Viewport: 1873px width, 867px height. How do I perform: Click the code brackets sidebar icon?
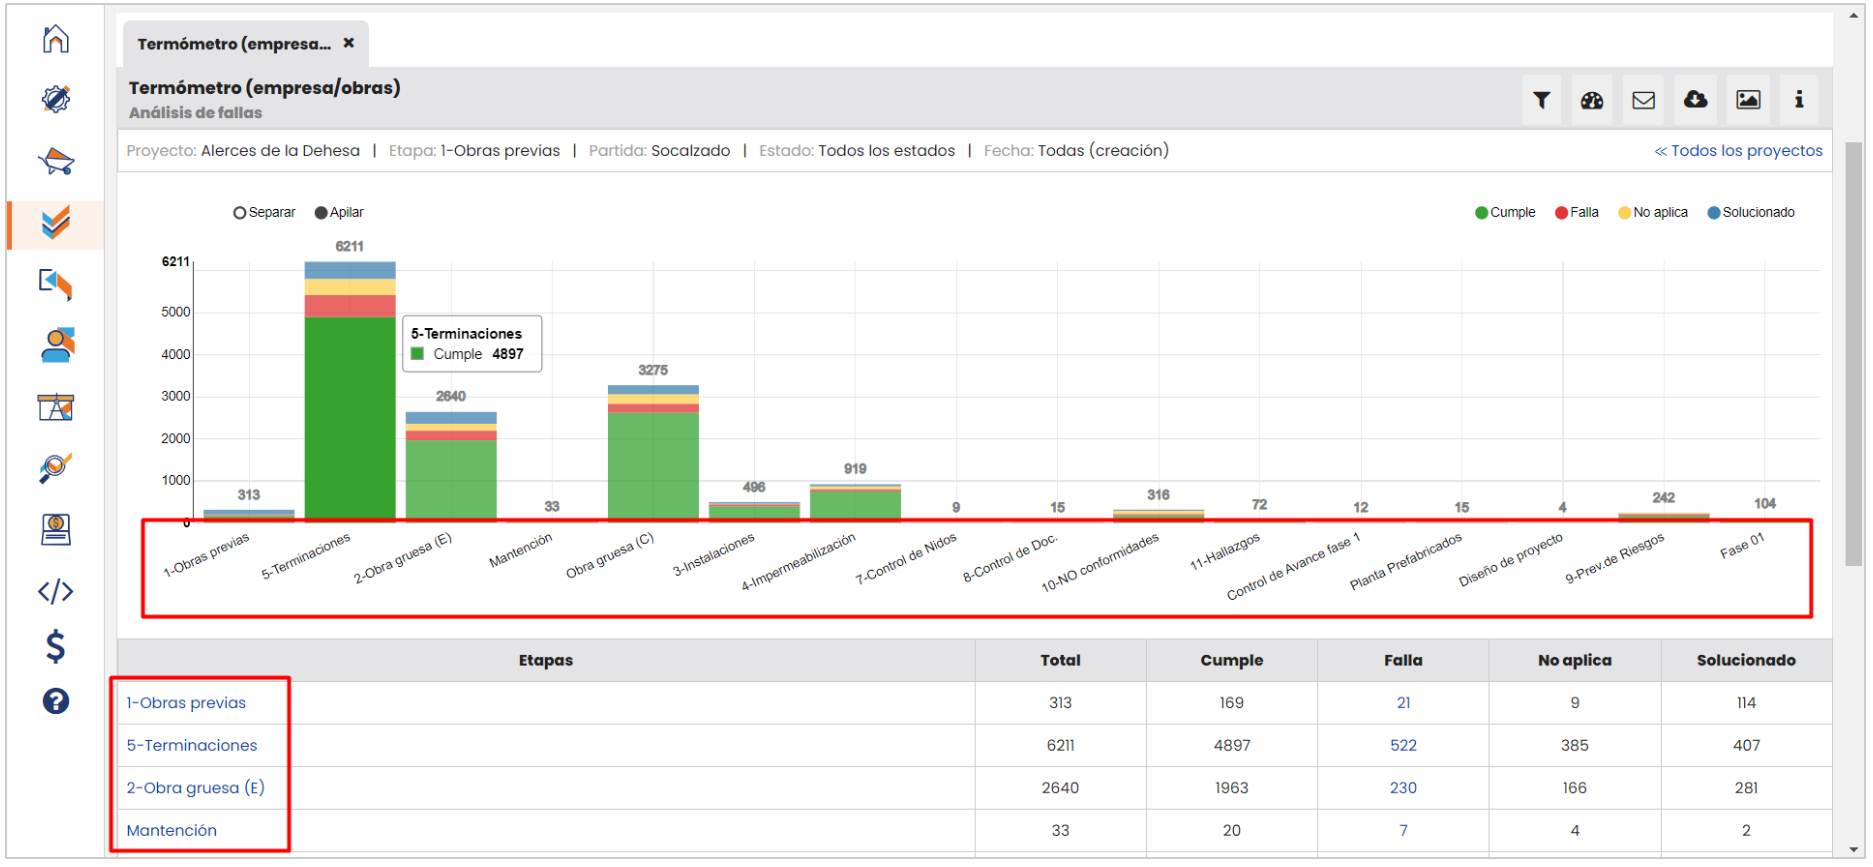point(56,592)
